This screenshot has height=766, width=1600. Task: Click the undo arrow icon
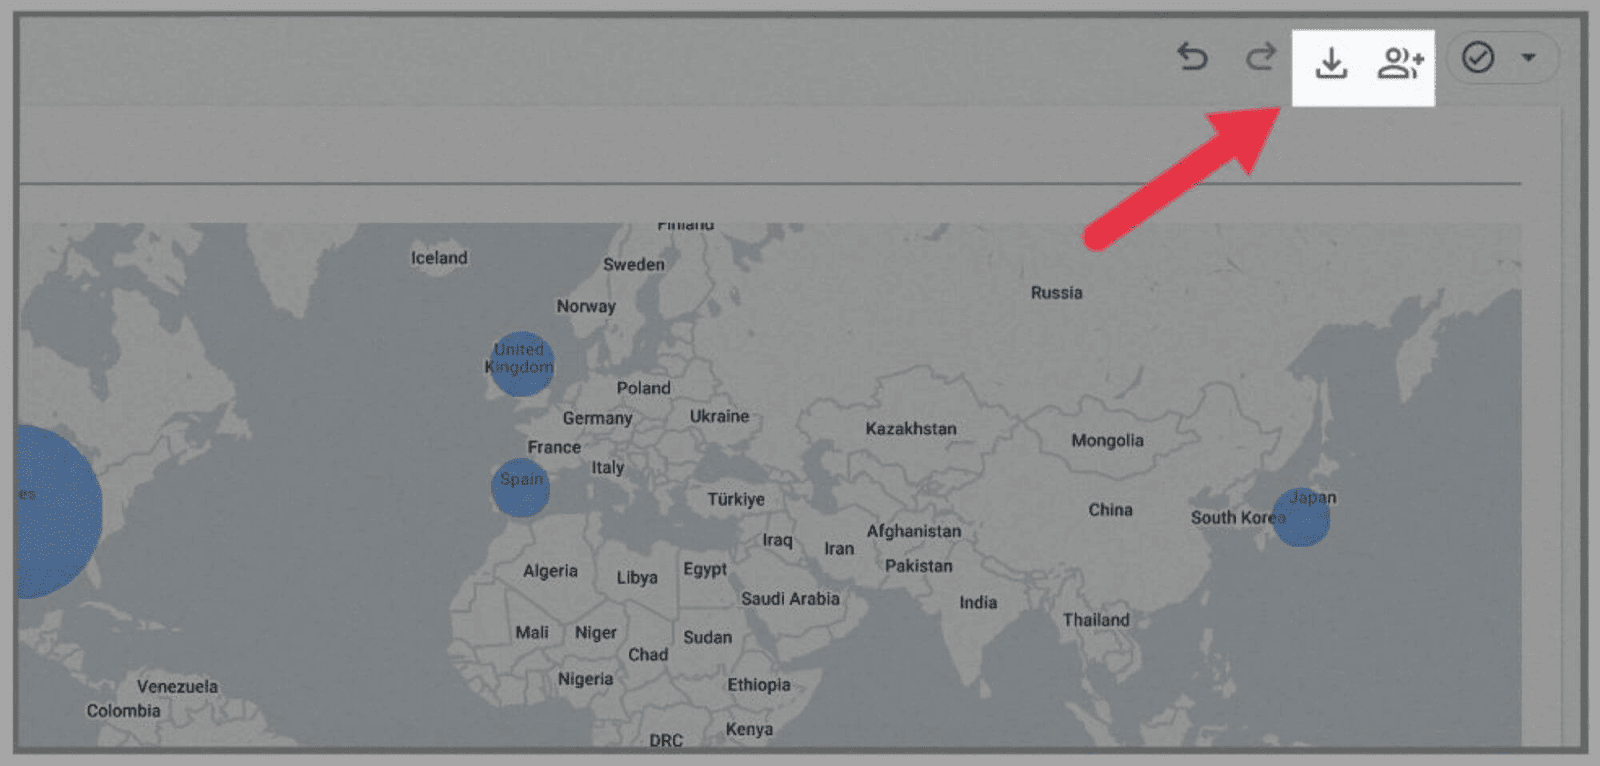[1192, 58]
